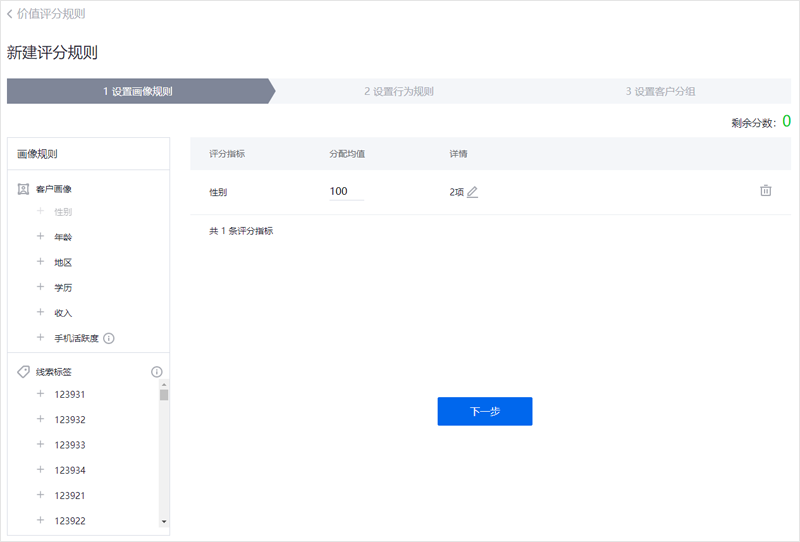Select the 客户画像 category header

[53, 189]
